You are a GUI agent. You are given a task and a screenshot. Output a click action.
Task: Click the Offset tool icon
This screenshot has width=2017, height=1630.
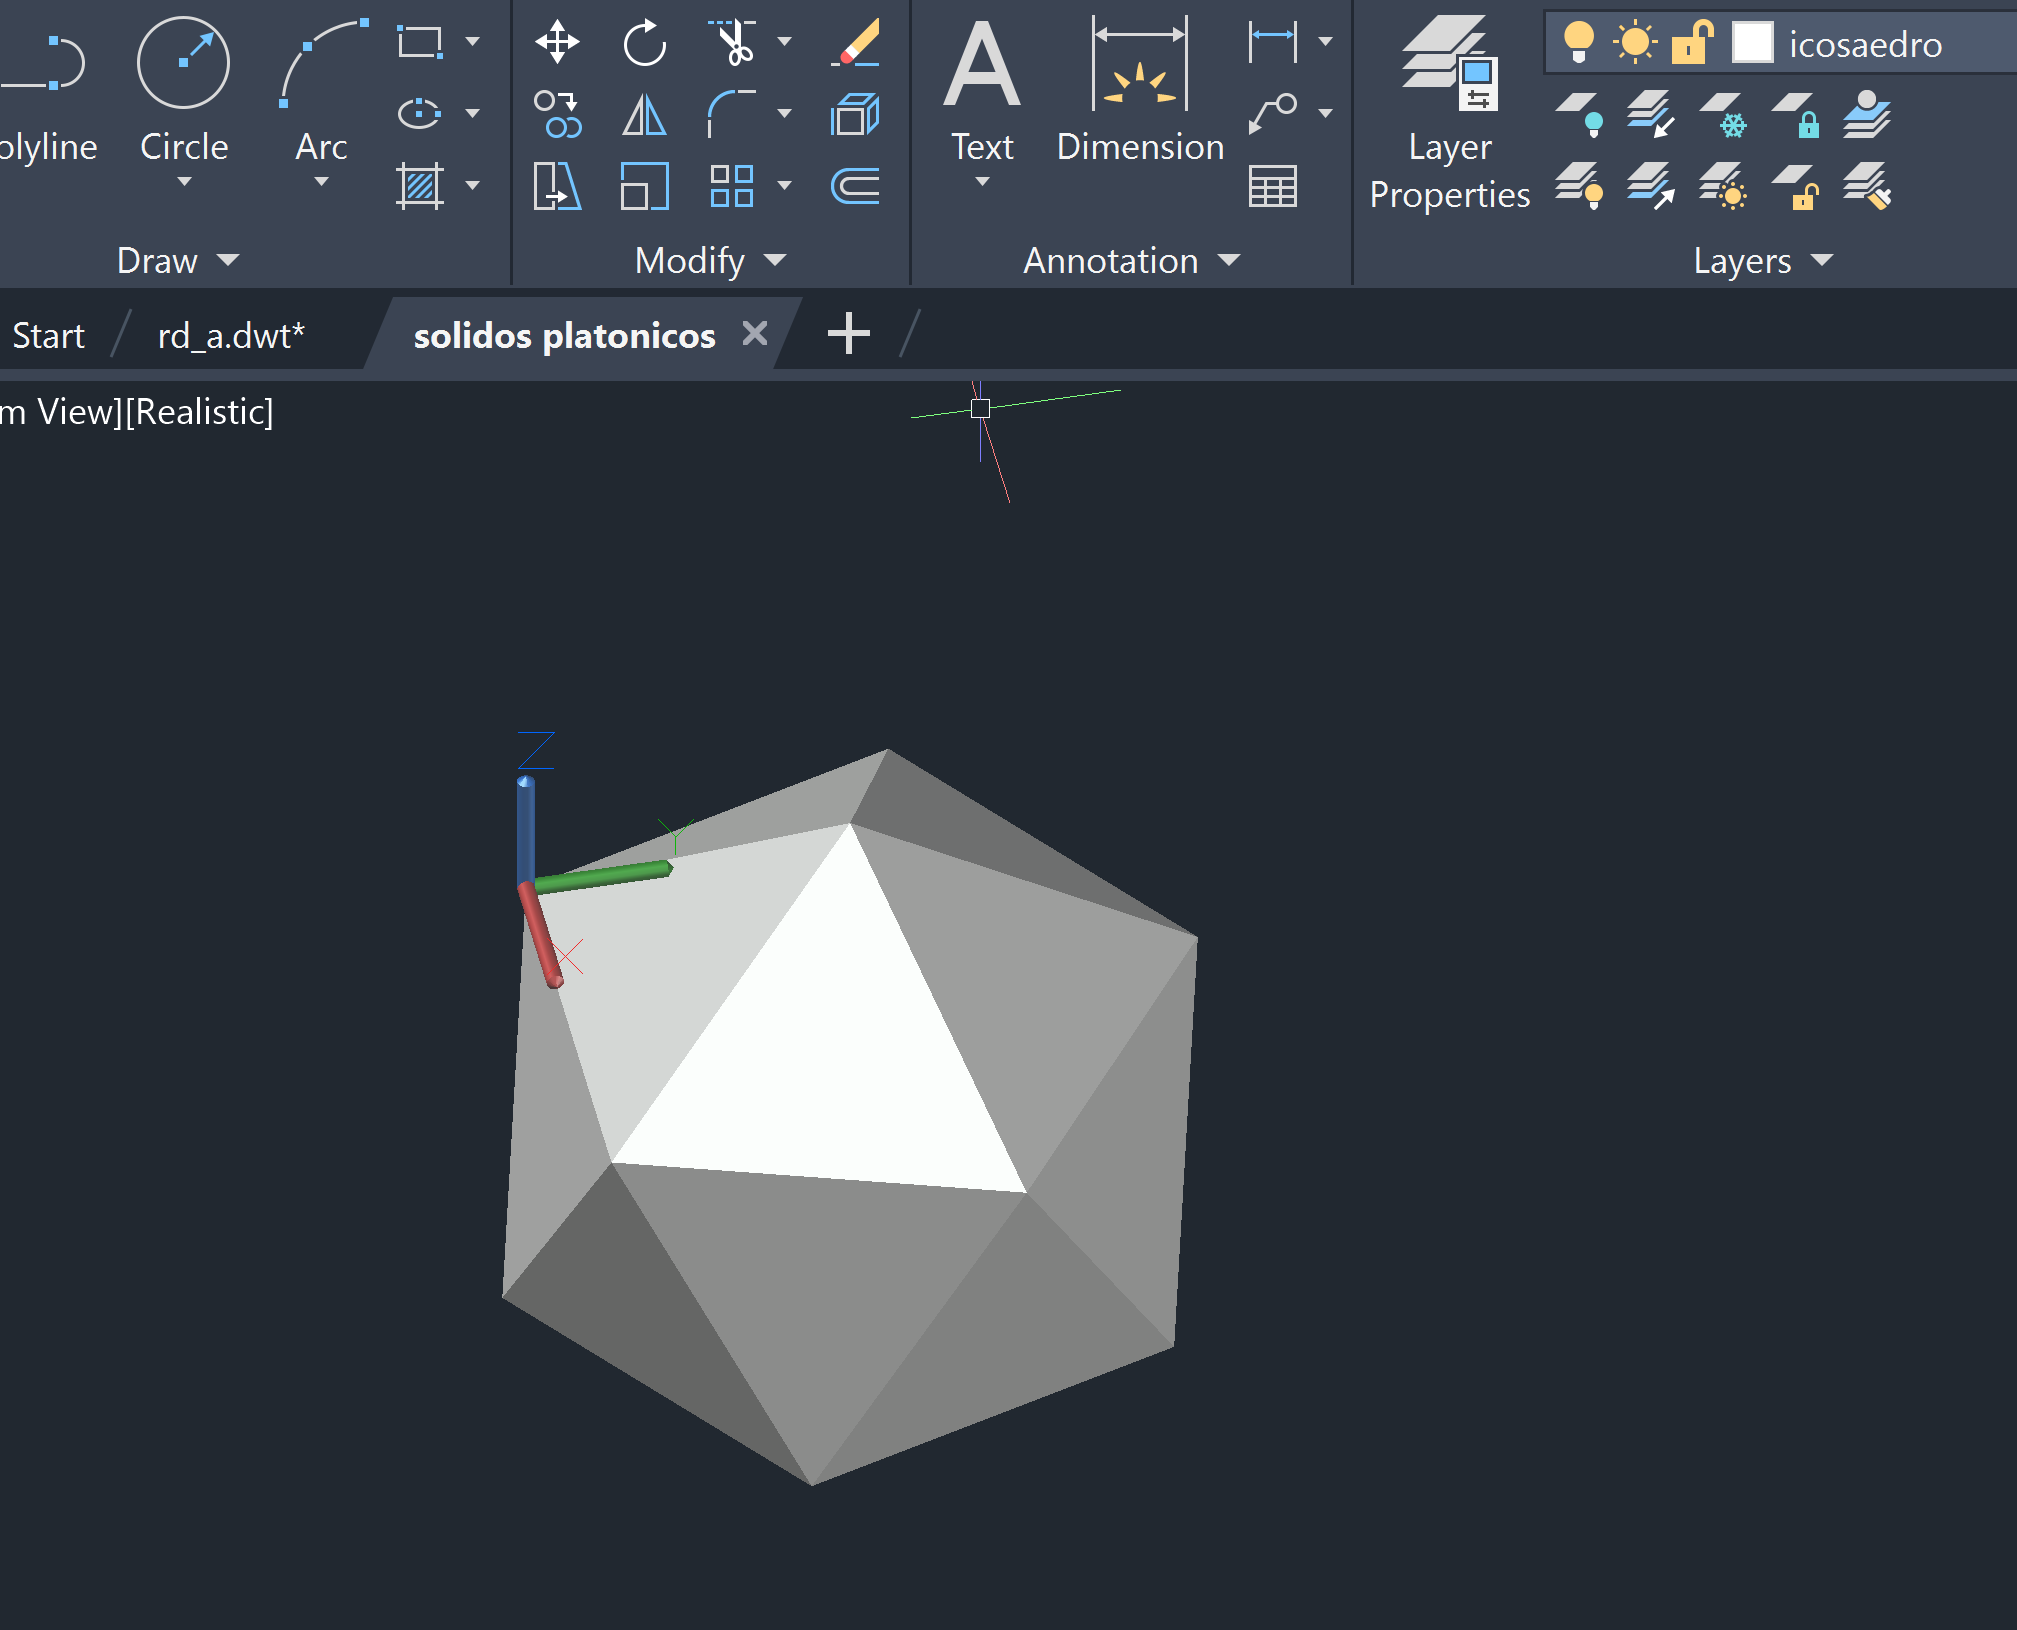(x=855, y=186)
